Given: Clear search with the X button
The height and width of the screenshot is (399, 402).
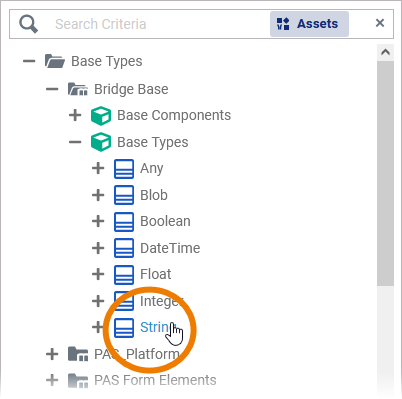Looking at the screenshot, I should coord(380,23).
